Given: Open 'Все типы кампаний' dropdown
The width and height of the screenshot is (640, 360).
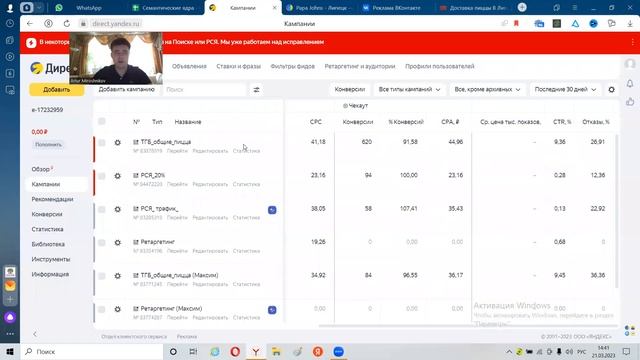Looking at the screenshot, I should pos(409,89).
